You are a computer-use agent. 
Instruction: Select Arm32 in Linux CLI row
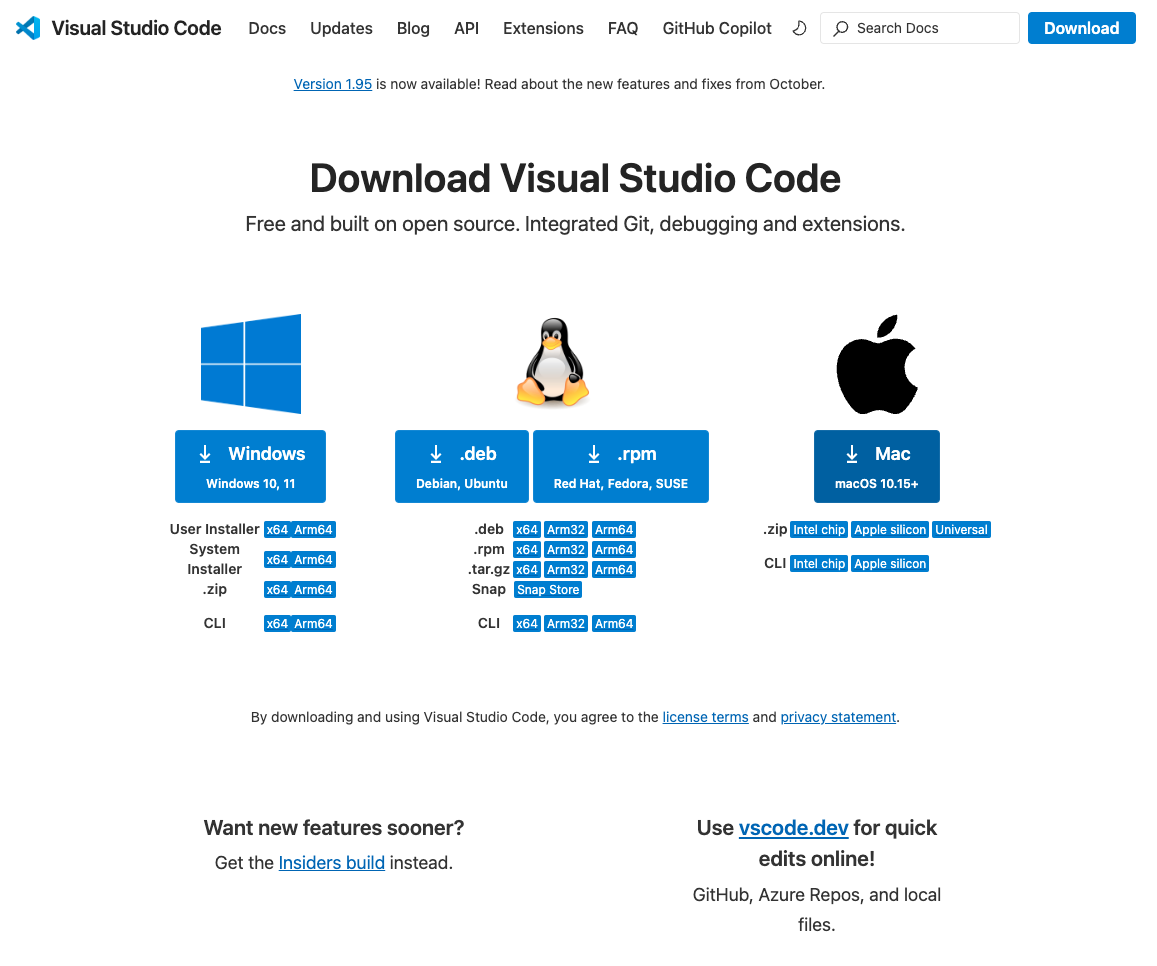(x=566, y=624)
